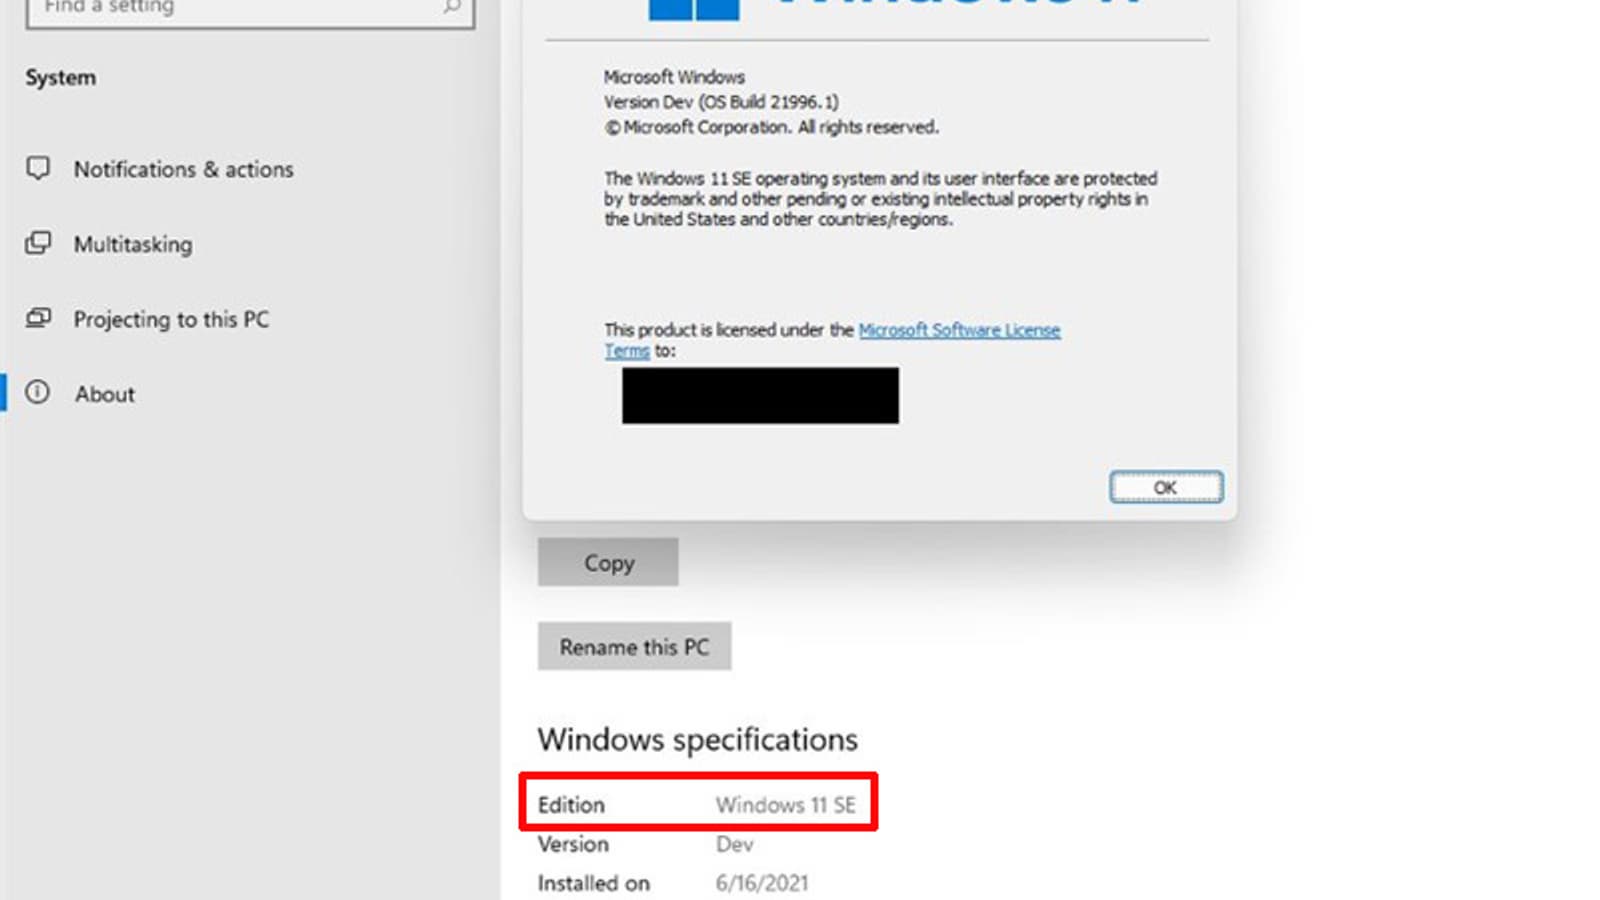Click the Notifications & actions speech bubble icon

pos(38,168)
